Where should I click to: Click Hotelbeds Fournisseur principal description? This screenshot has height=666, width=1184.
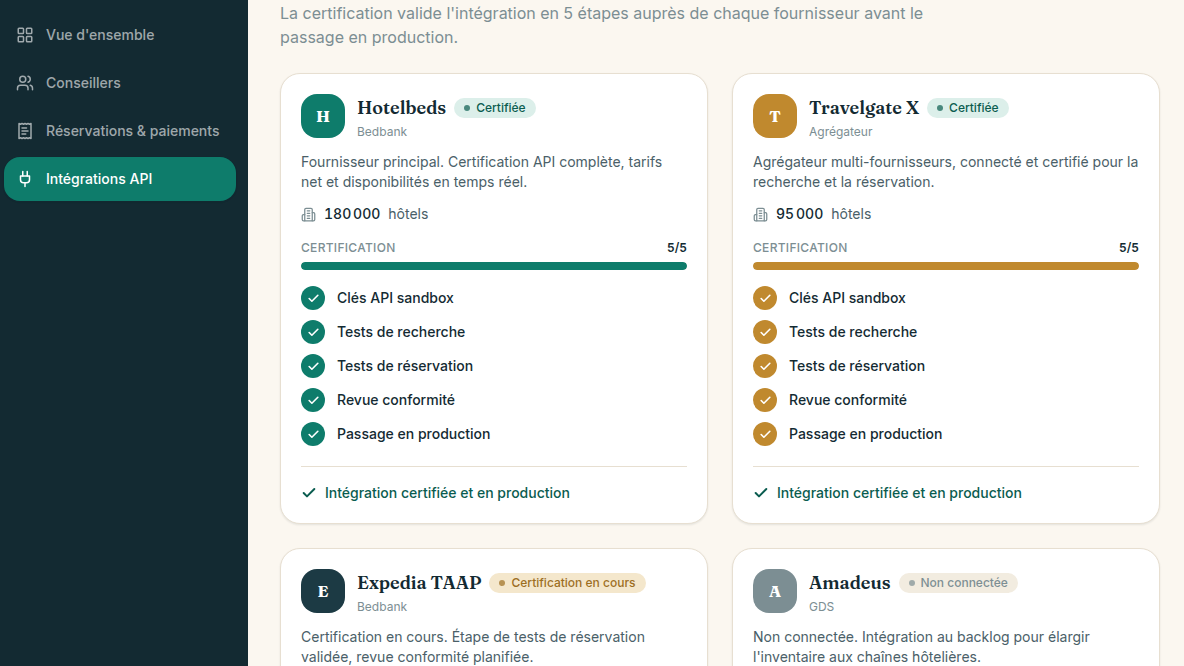482,172
